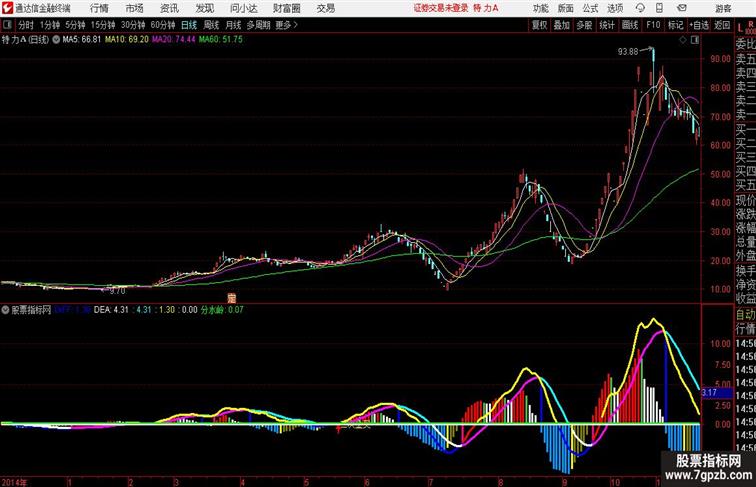
Task: Open the 行情 menu
Action: coord(99,8)
